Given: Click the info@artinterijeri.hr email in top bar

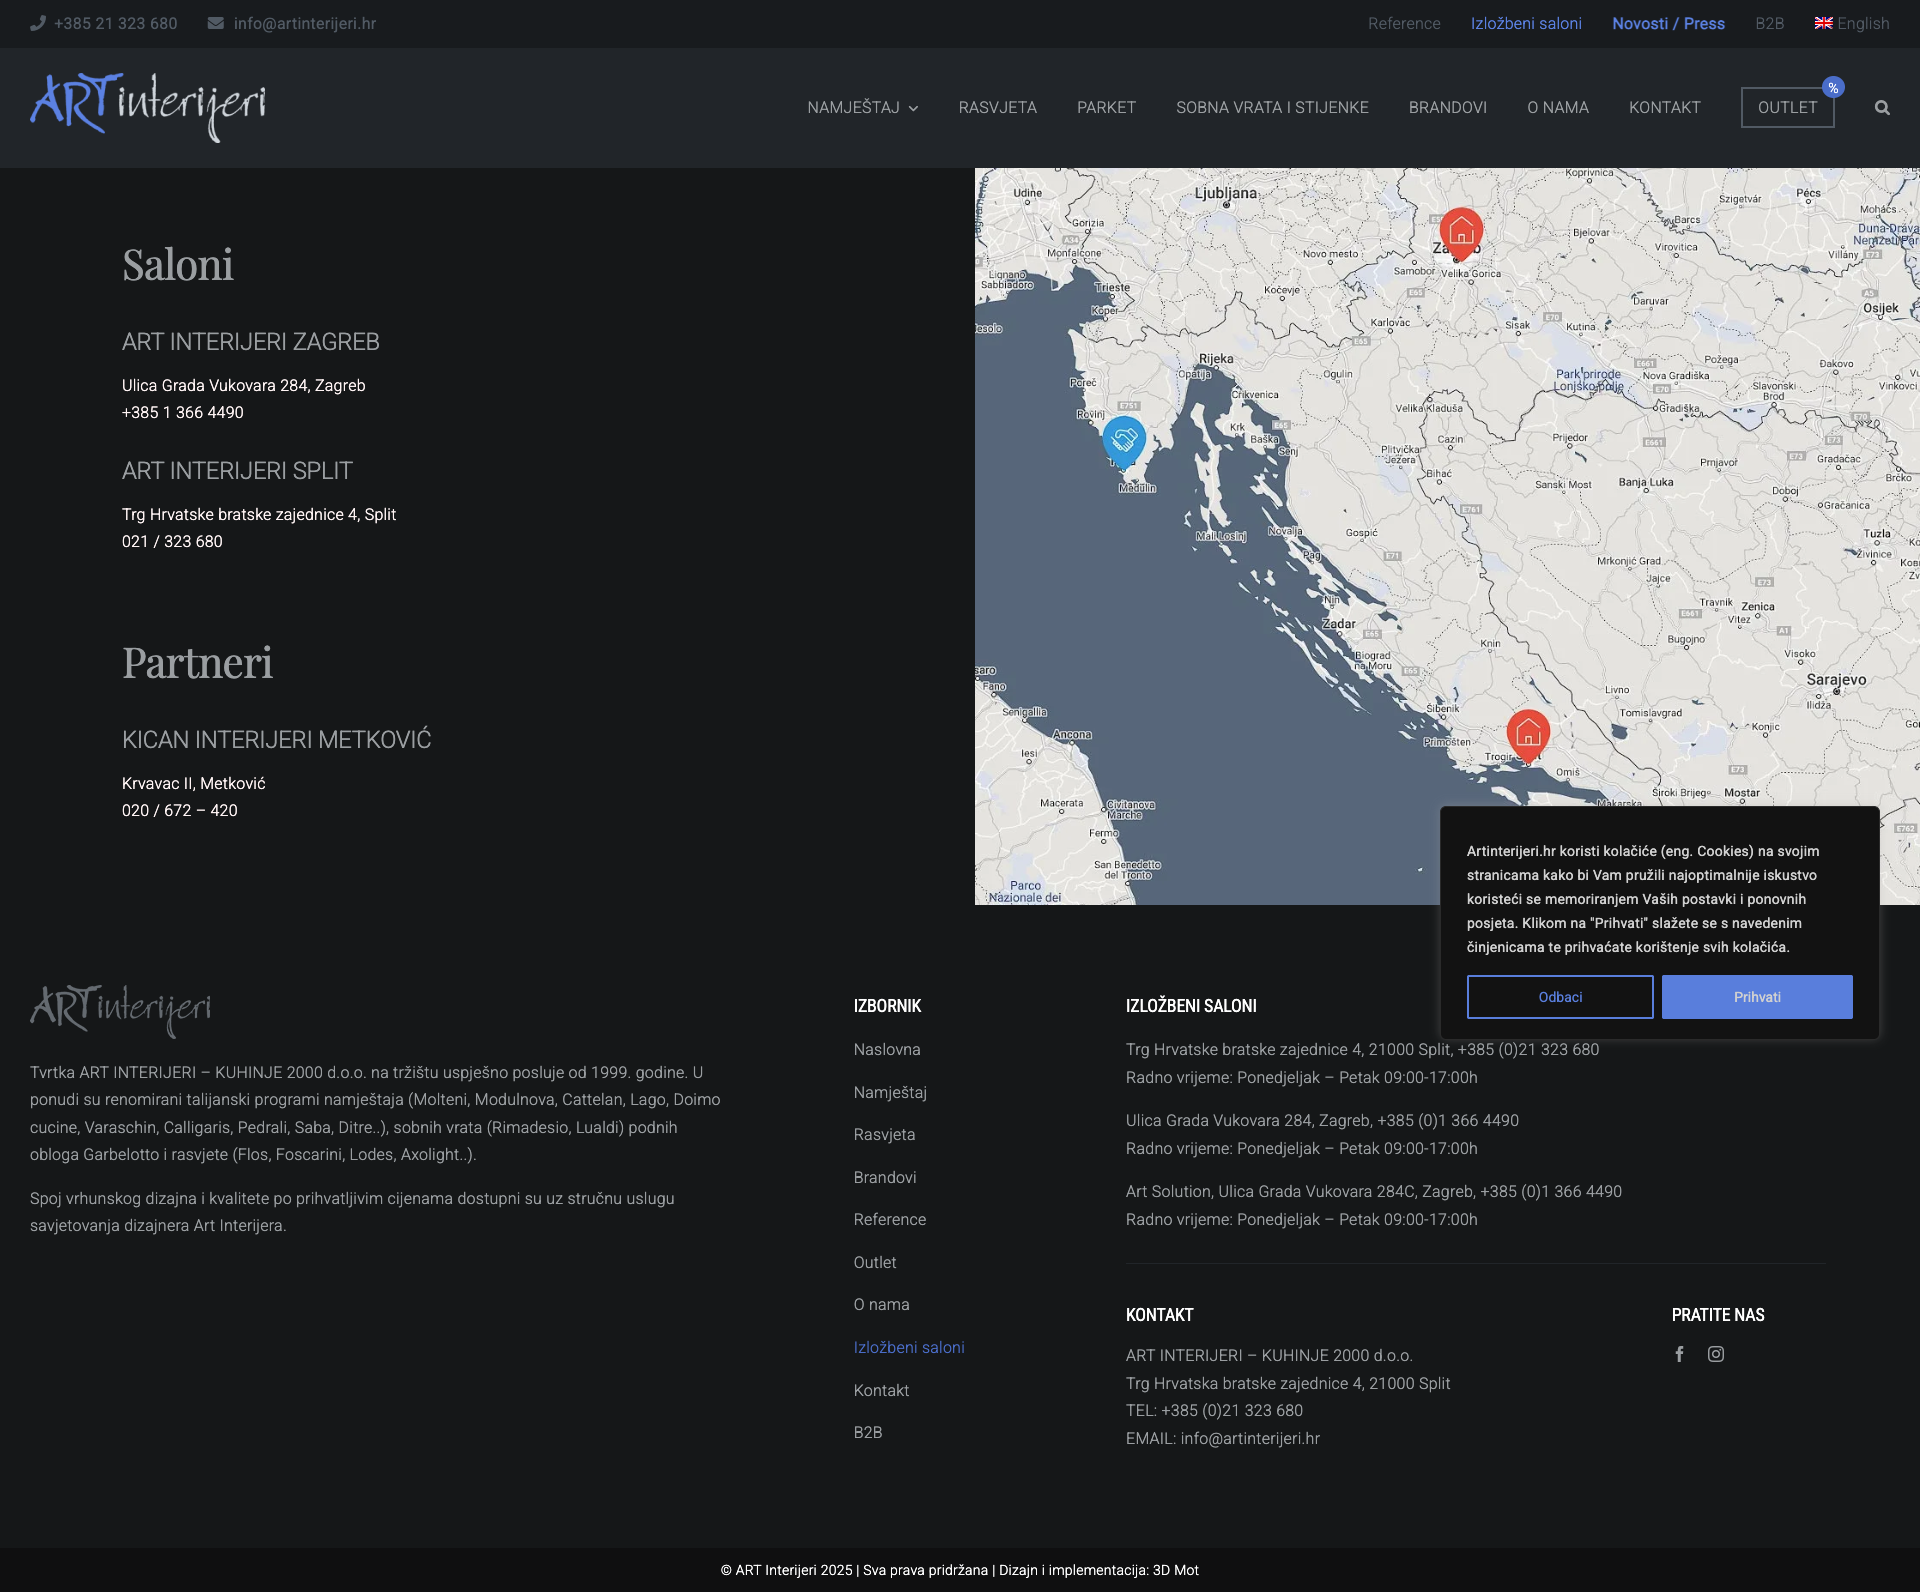Looking at the screenshot, I should pyautogui.click(x=304, y=23).
